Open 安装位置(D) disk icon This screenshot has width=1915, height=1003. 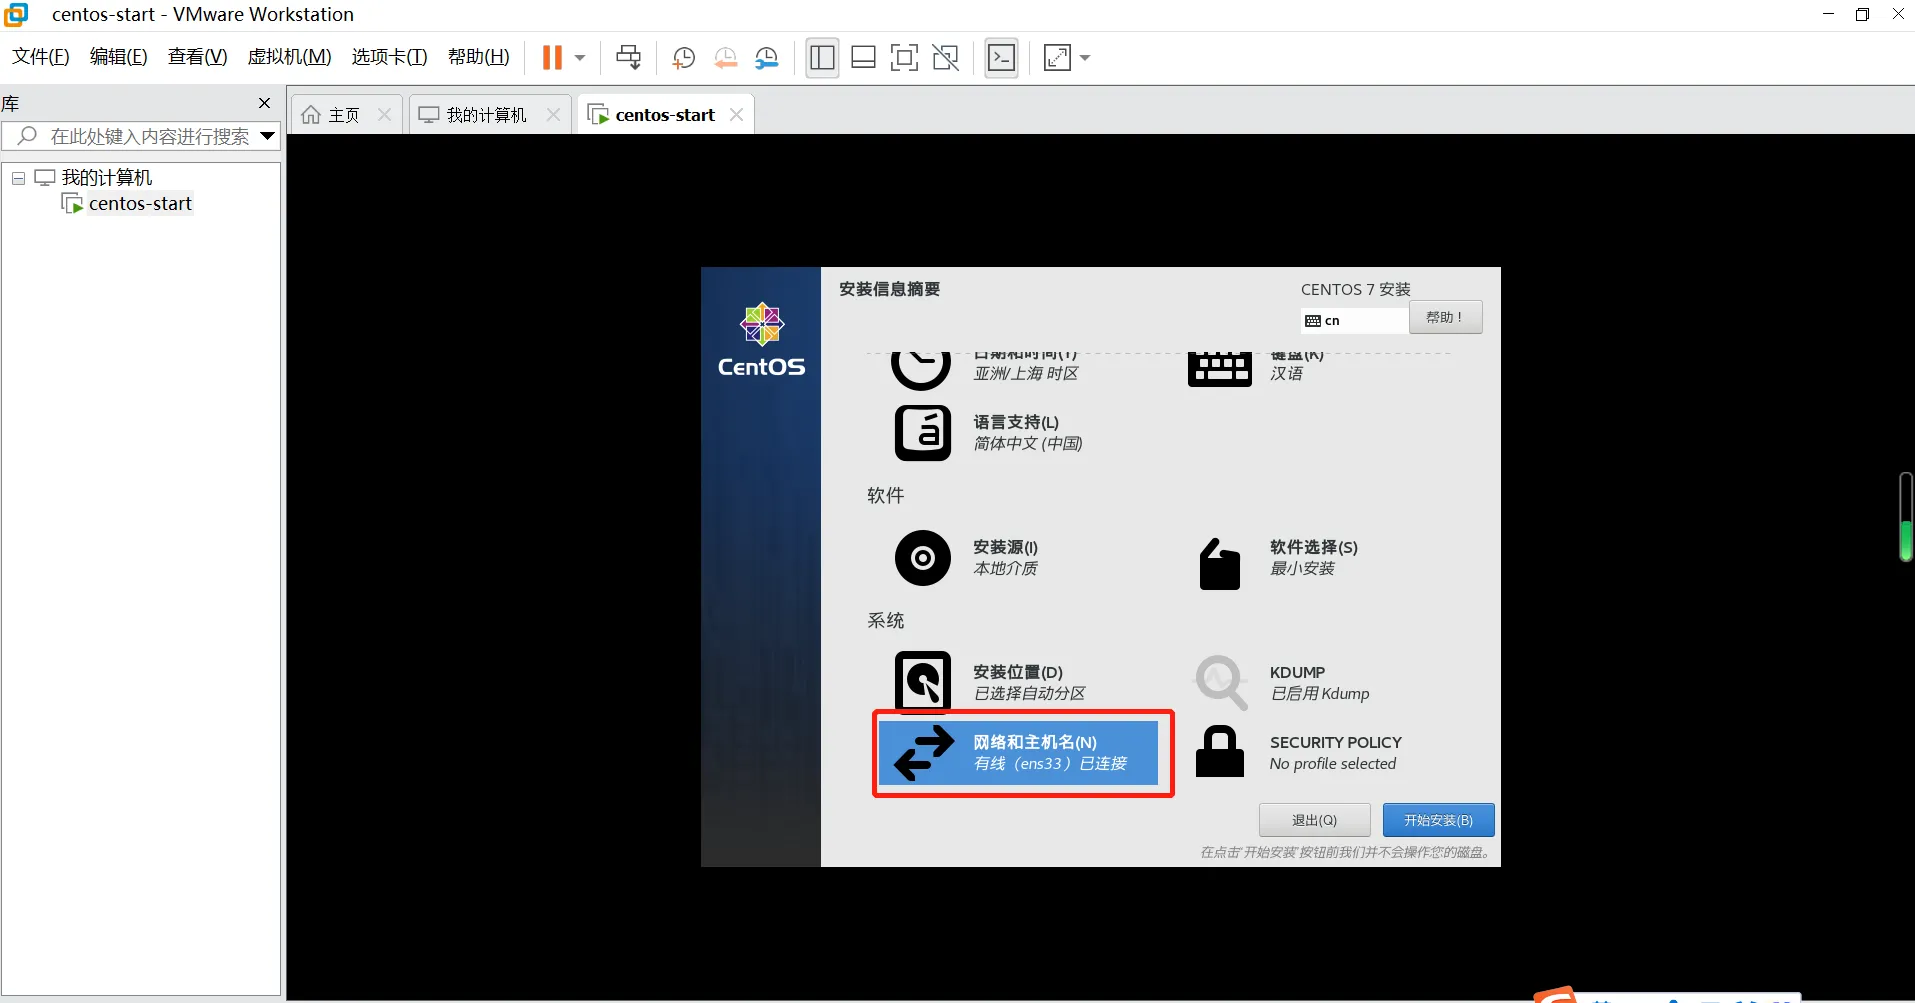tap(922, 682)
